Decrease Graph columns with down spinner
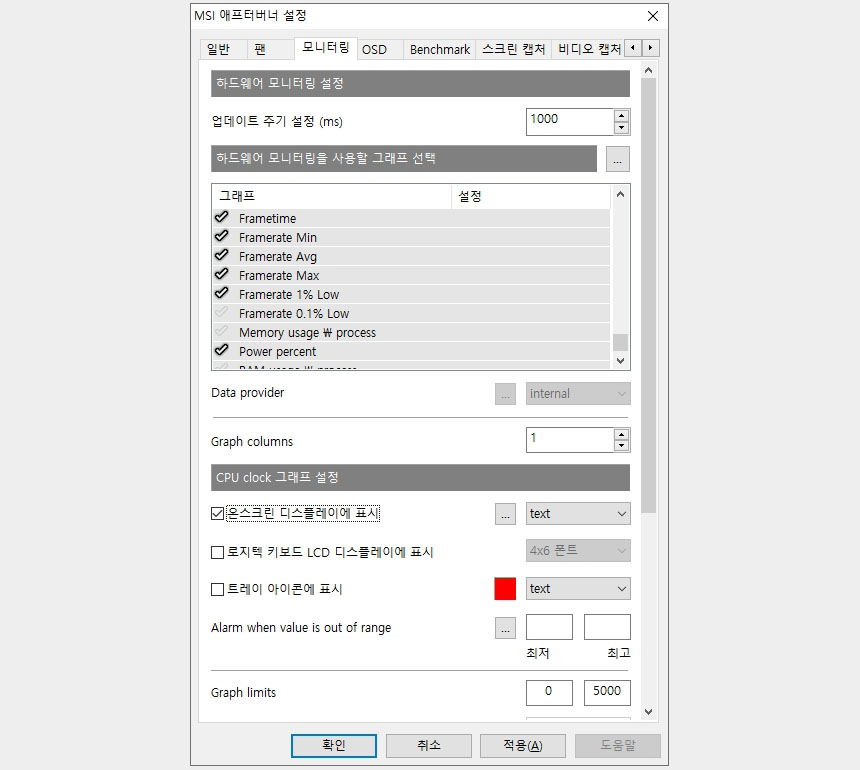This screenshot has width=860, height=770. click(x=621, y=445)
